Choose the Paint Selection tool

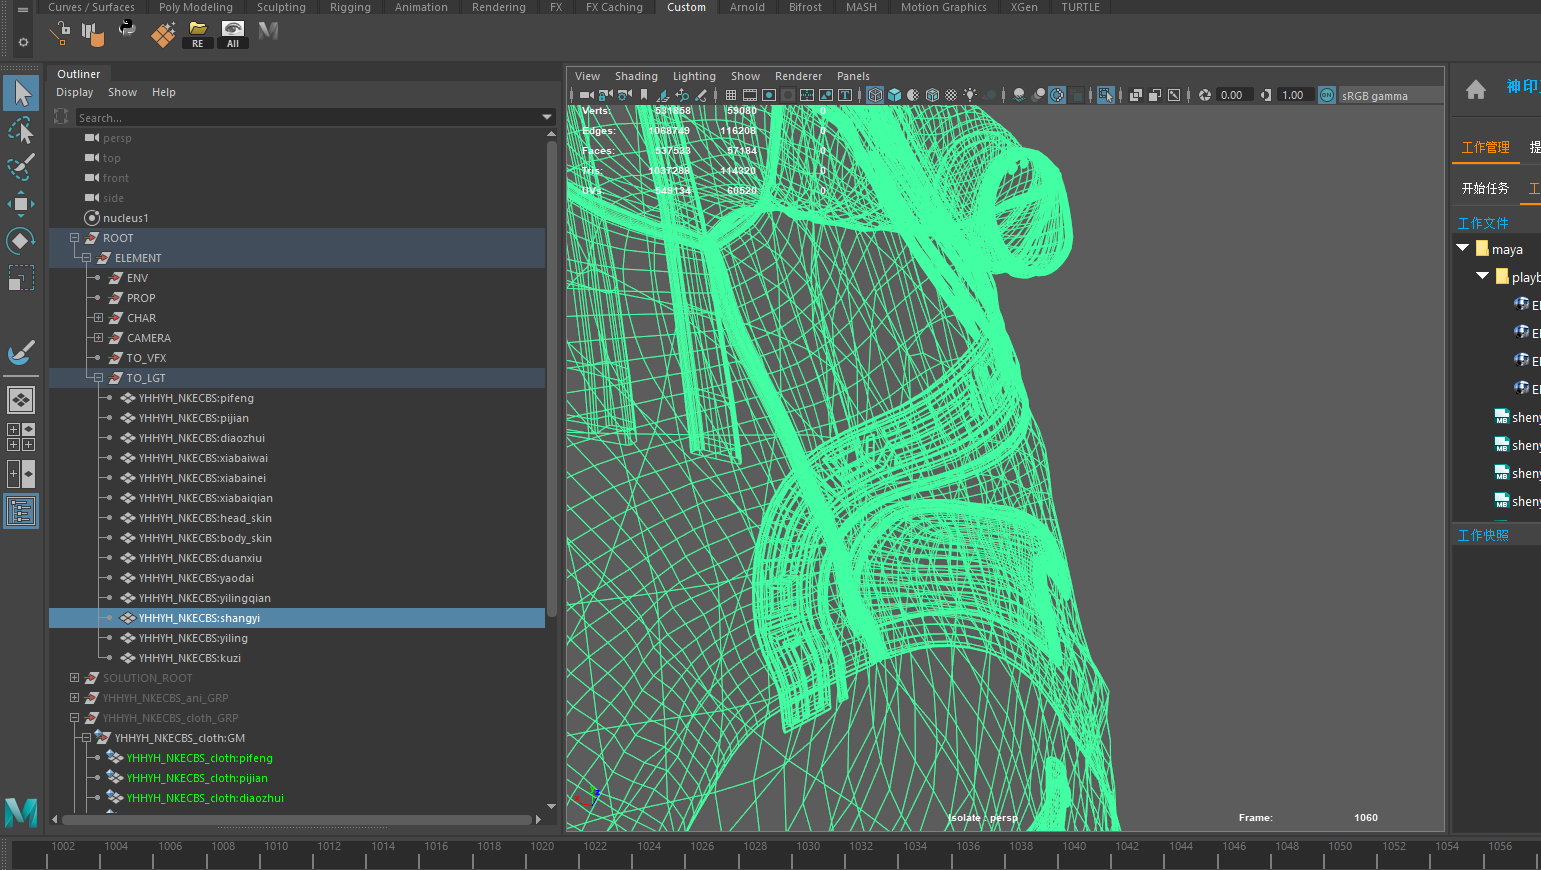click(21, 166)
